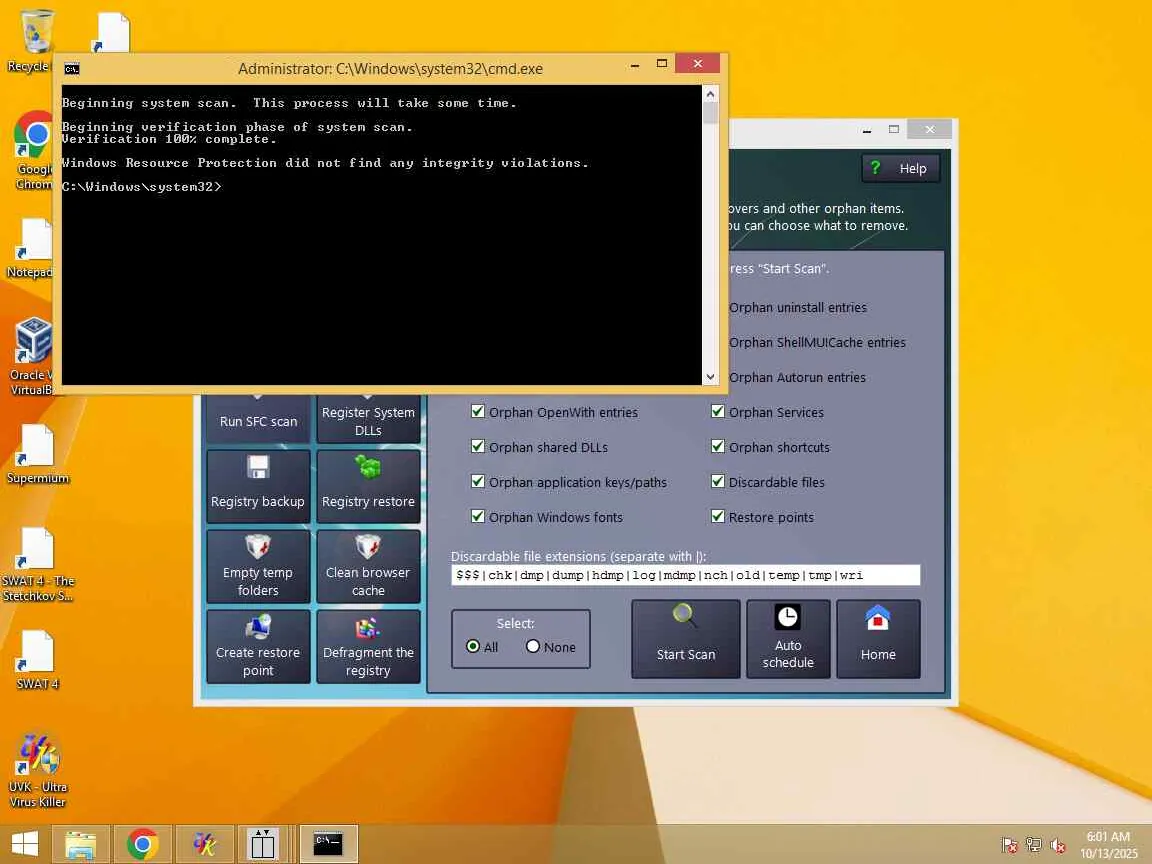
Task: Open the Windows Start button
Action: [x=24, y=843]
